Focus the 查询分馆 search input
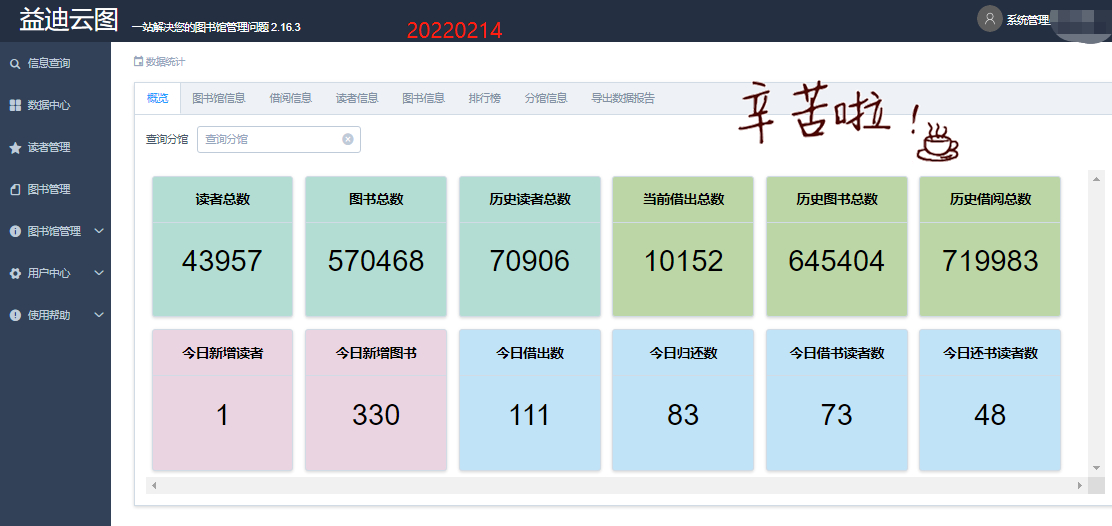 pos(270,140)
